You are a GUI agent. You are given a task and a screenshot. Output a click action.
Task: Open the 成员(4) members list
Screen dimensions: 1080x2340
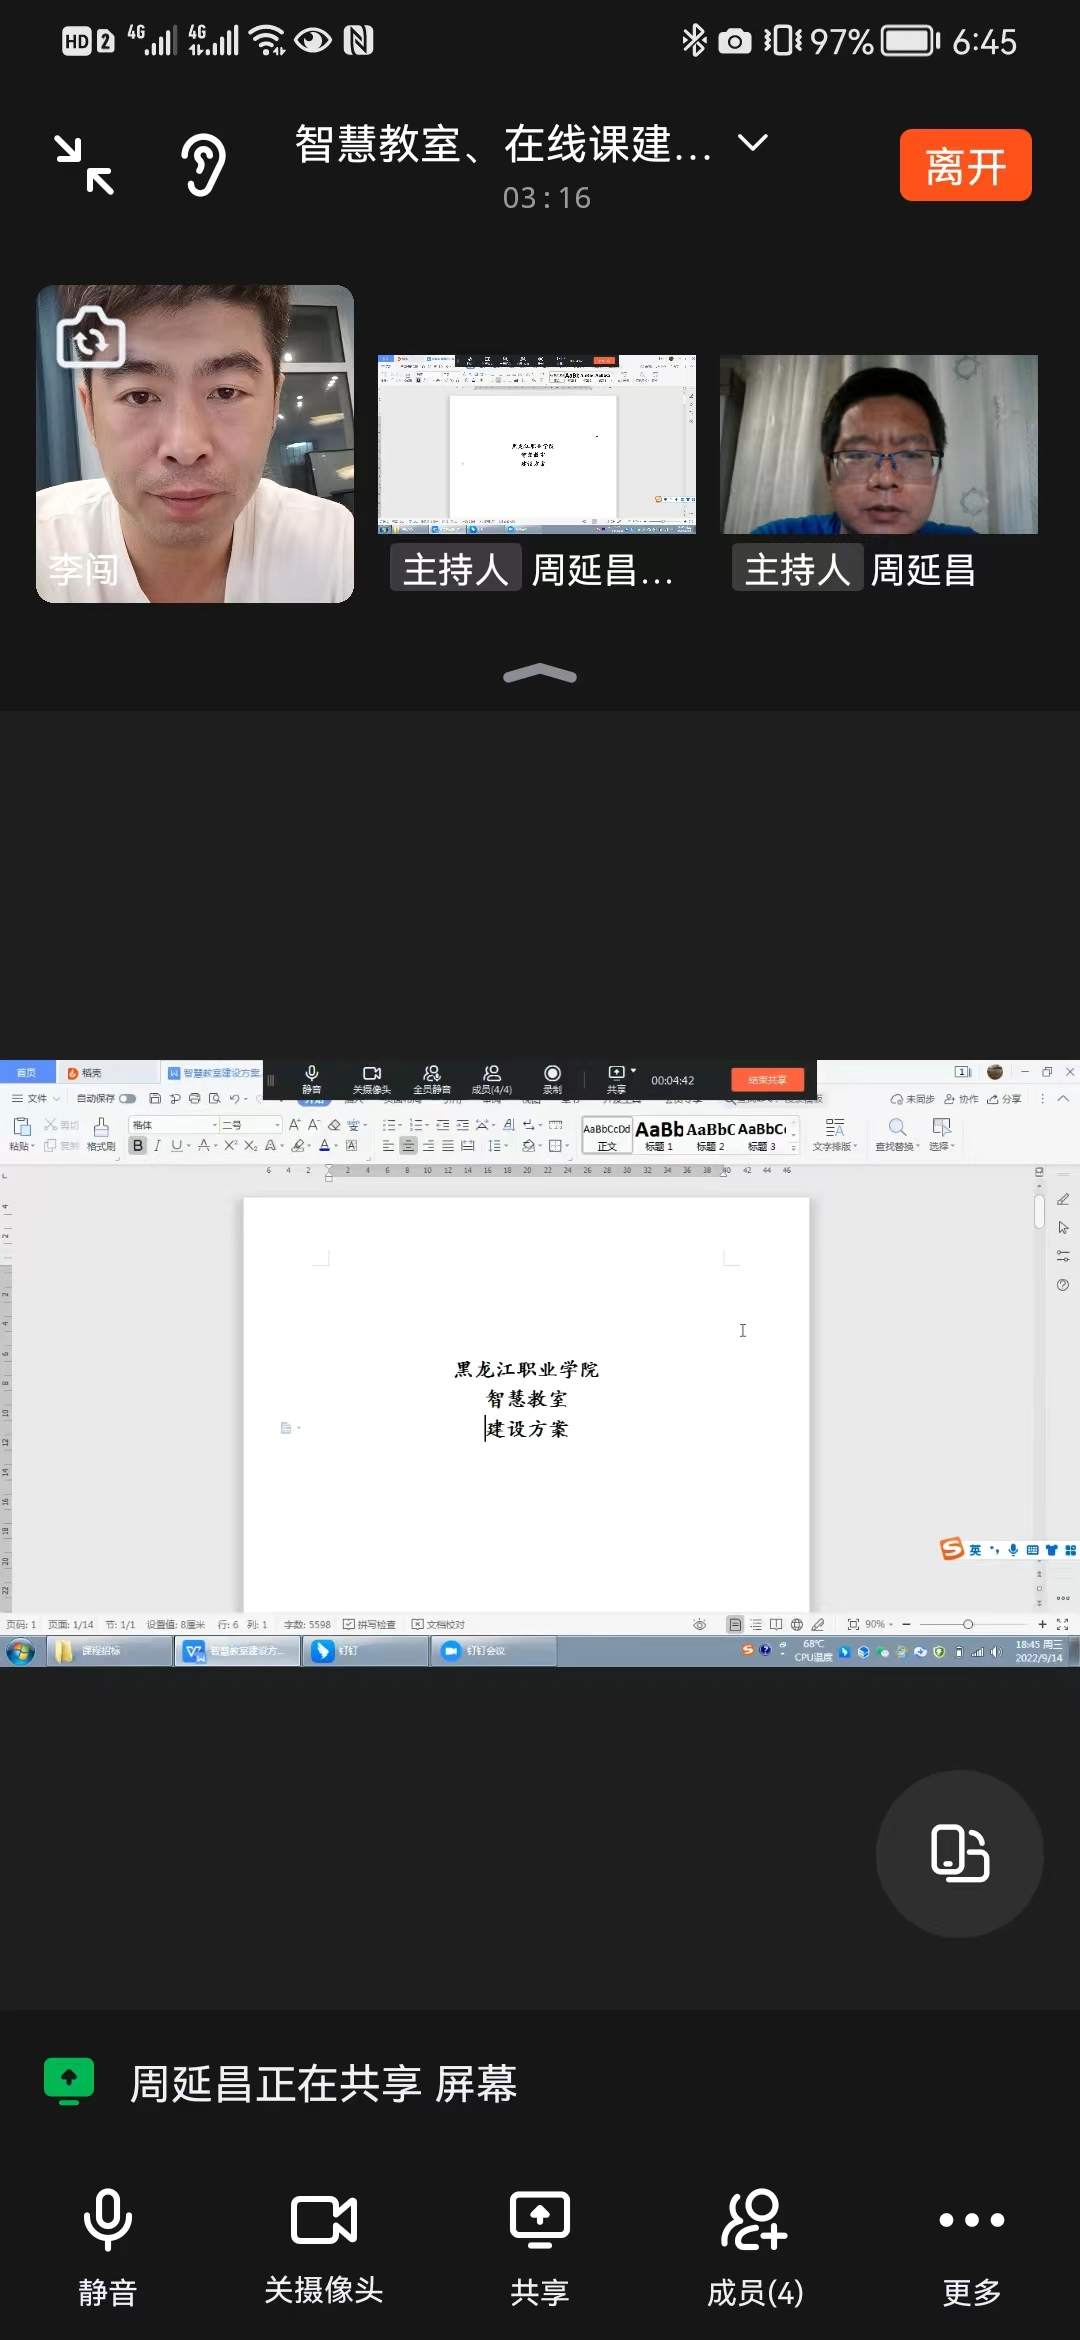(x=755, y=2247)
